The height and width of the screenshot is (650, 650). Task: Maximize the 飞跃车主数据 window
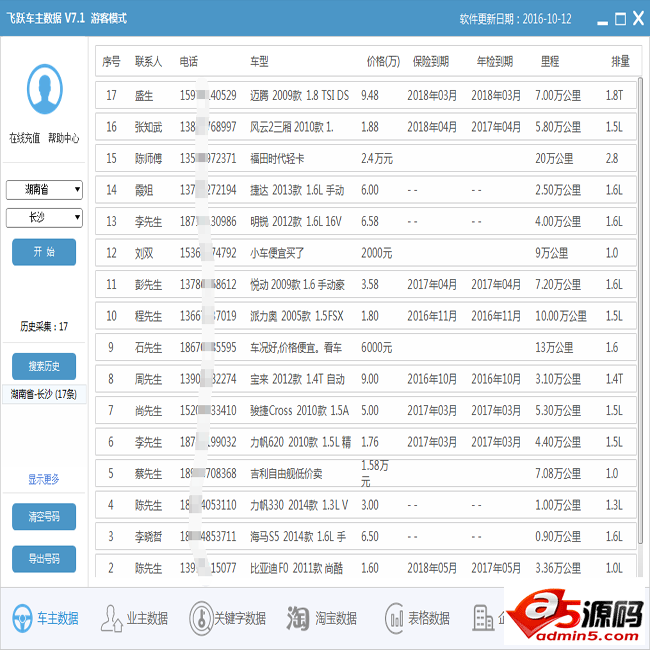point(620,19)
